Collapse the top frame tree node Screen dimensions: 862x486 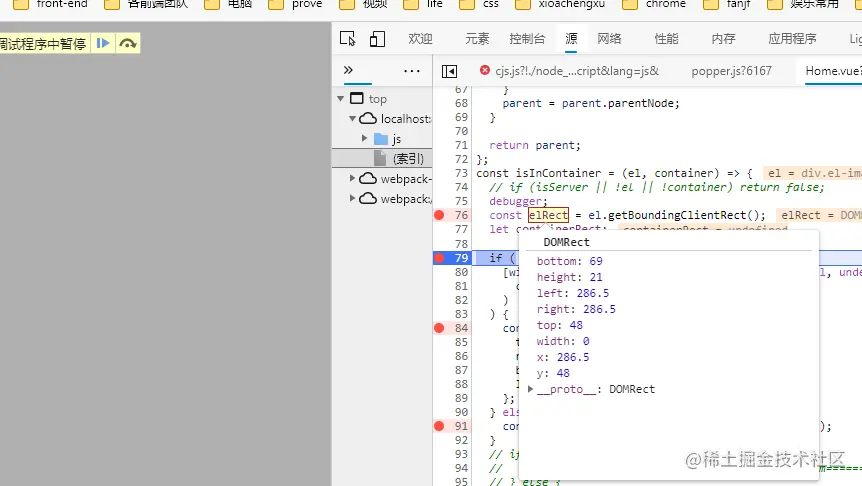coord(341,98)
